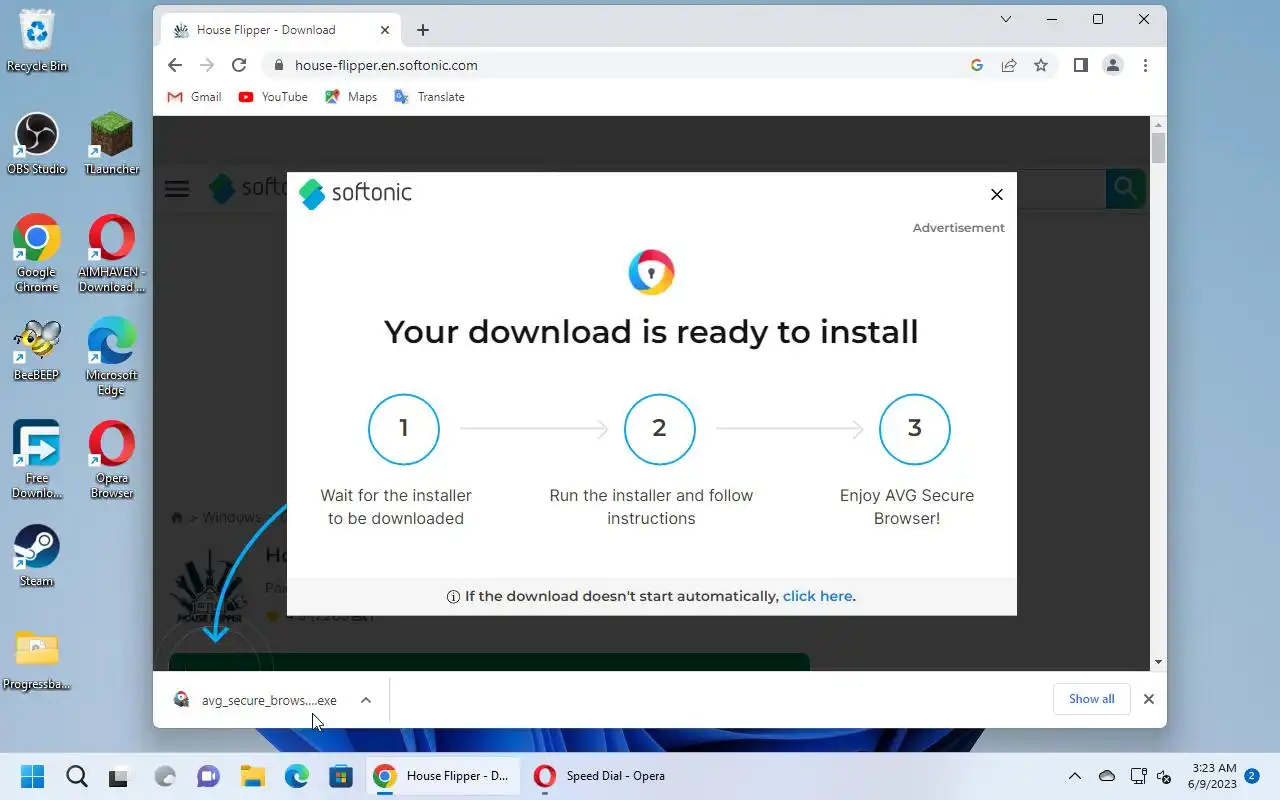Open the Progressbar desktop folder

click(37, 660)
